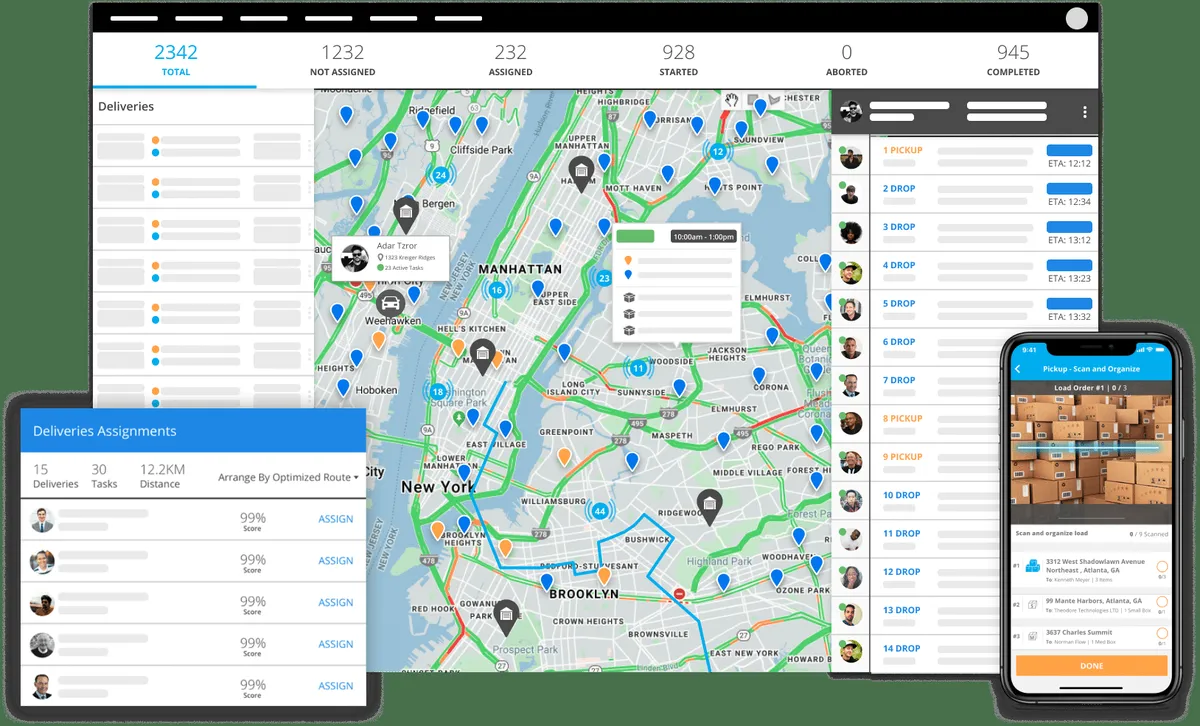Open the cluster marker numbered 18
The width and height of the screenshot is (1200, 726).
tap(437, 391)
